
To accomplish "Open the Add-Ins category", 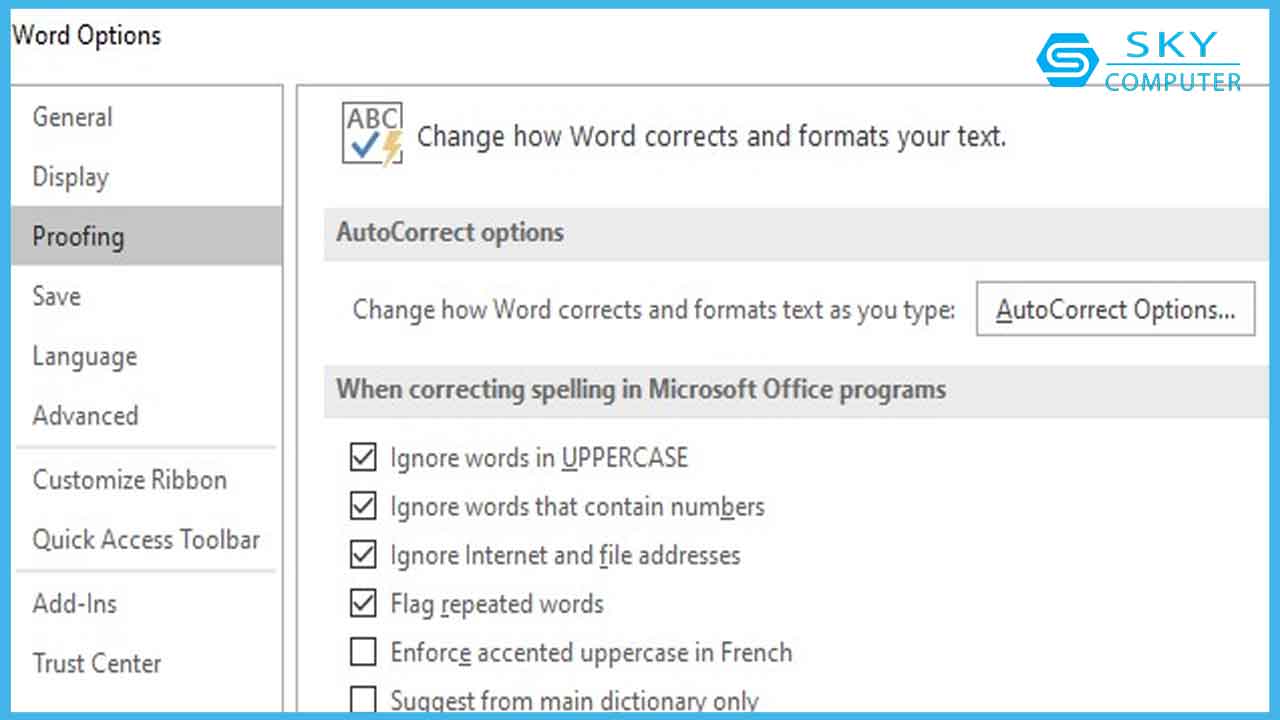I will pos(146,604).
